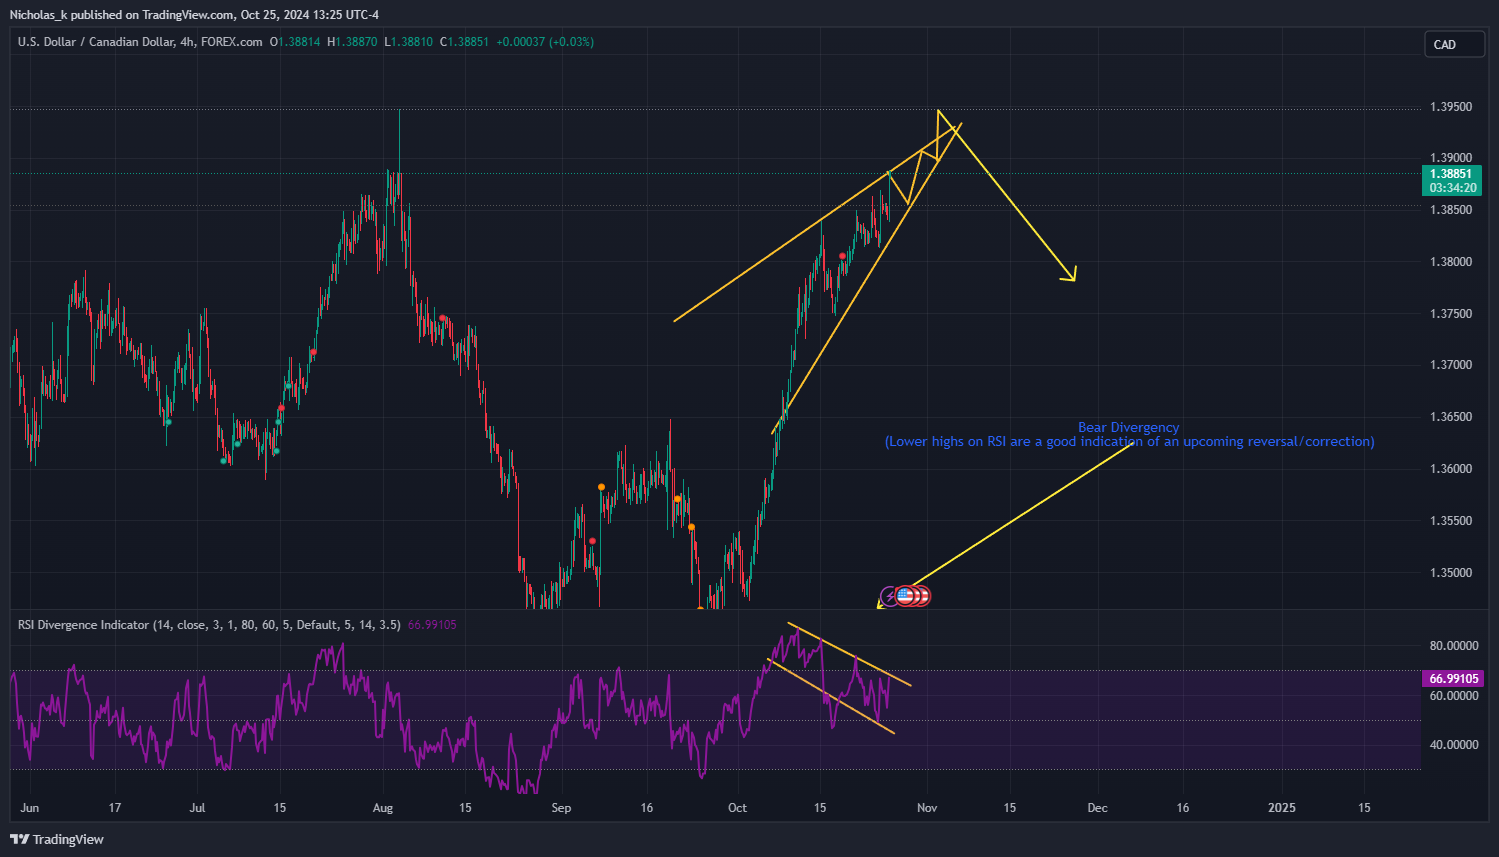Viewport: 1499px width, 857px height.
Task: Click the Jul label on time axis
Action: tap(197, 808)
